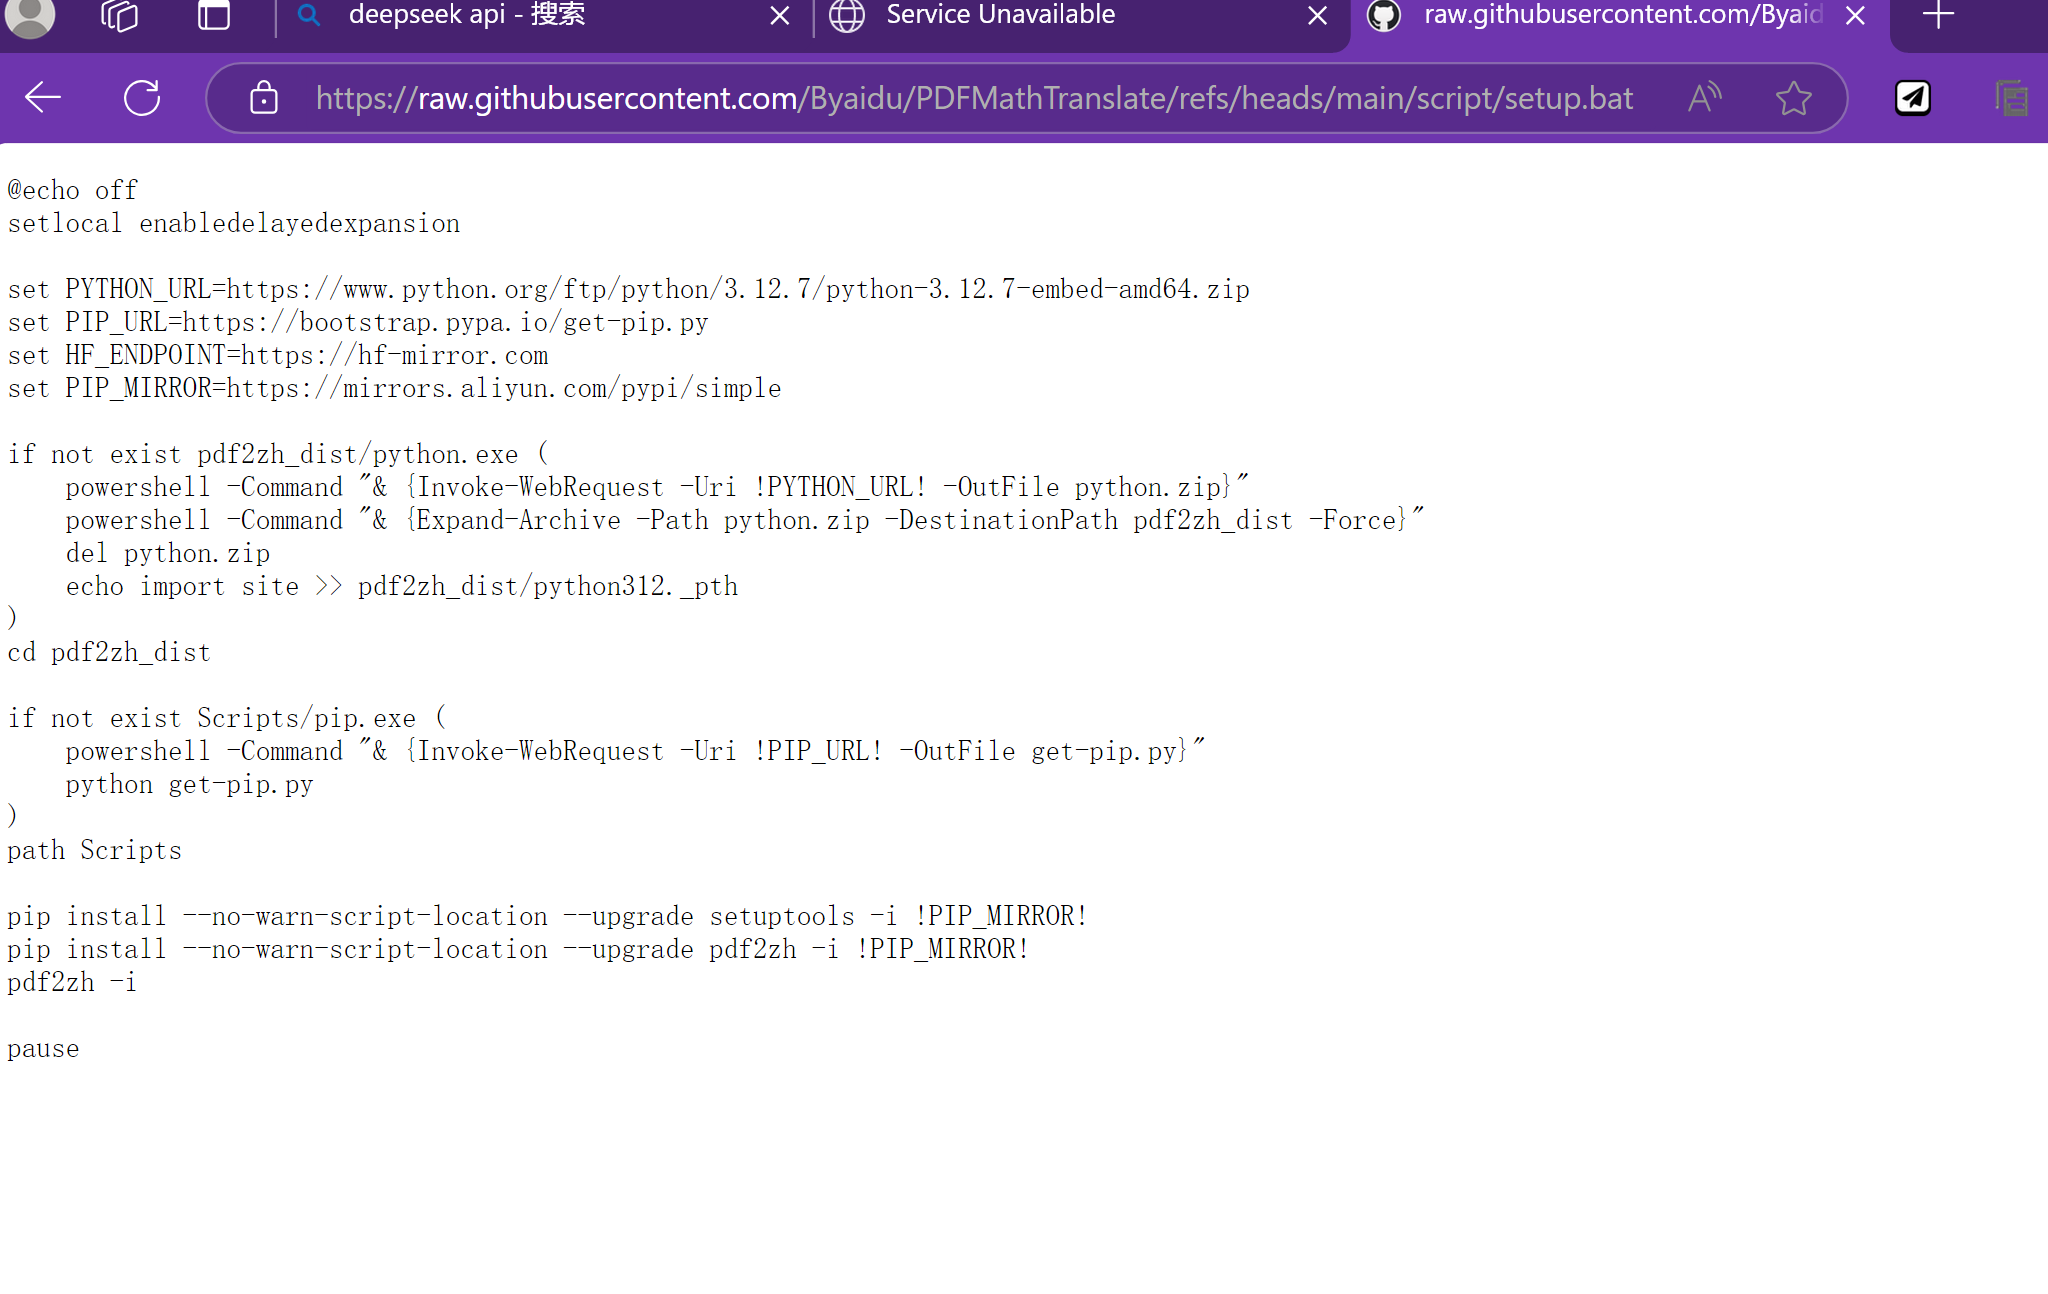Go back to the previous page

coord(43,98)
